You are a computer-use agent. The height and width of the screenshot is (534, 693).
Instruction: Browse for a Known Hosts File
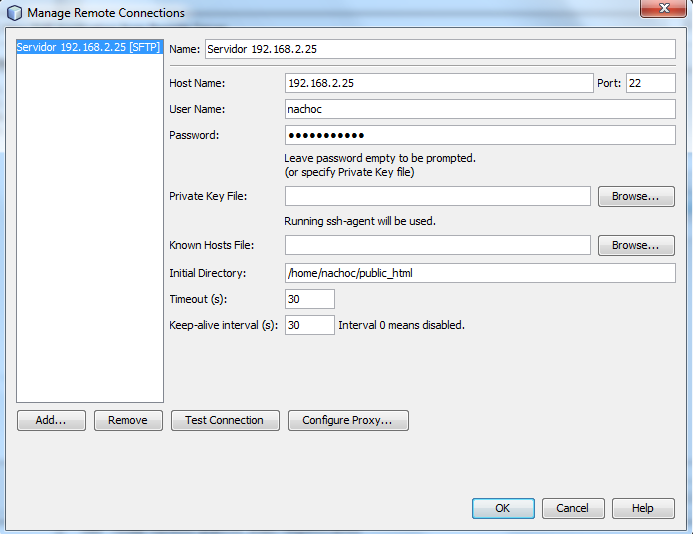point(636,245)
